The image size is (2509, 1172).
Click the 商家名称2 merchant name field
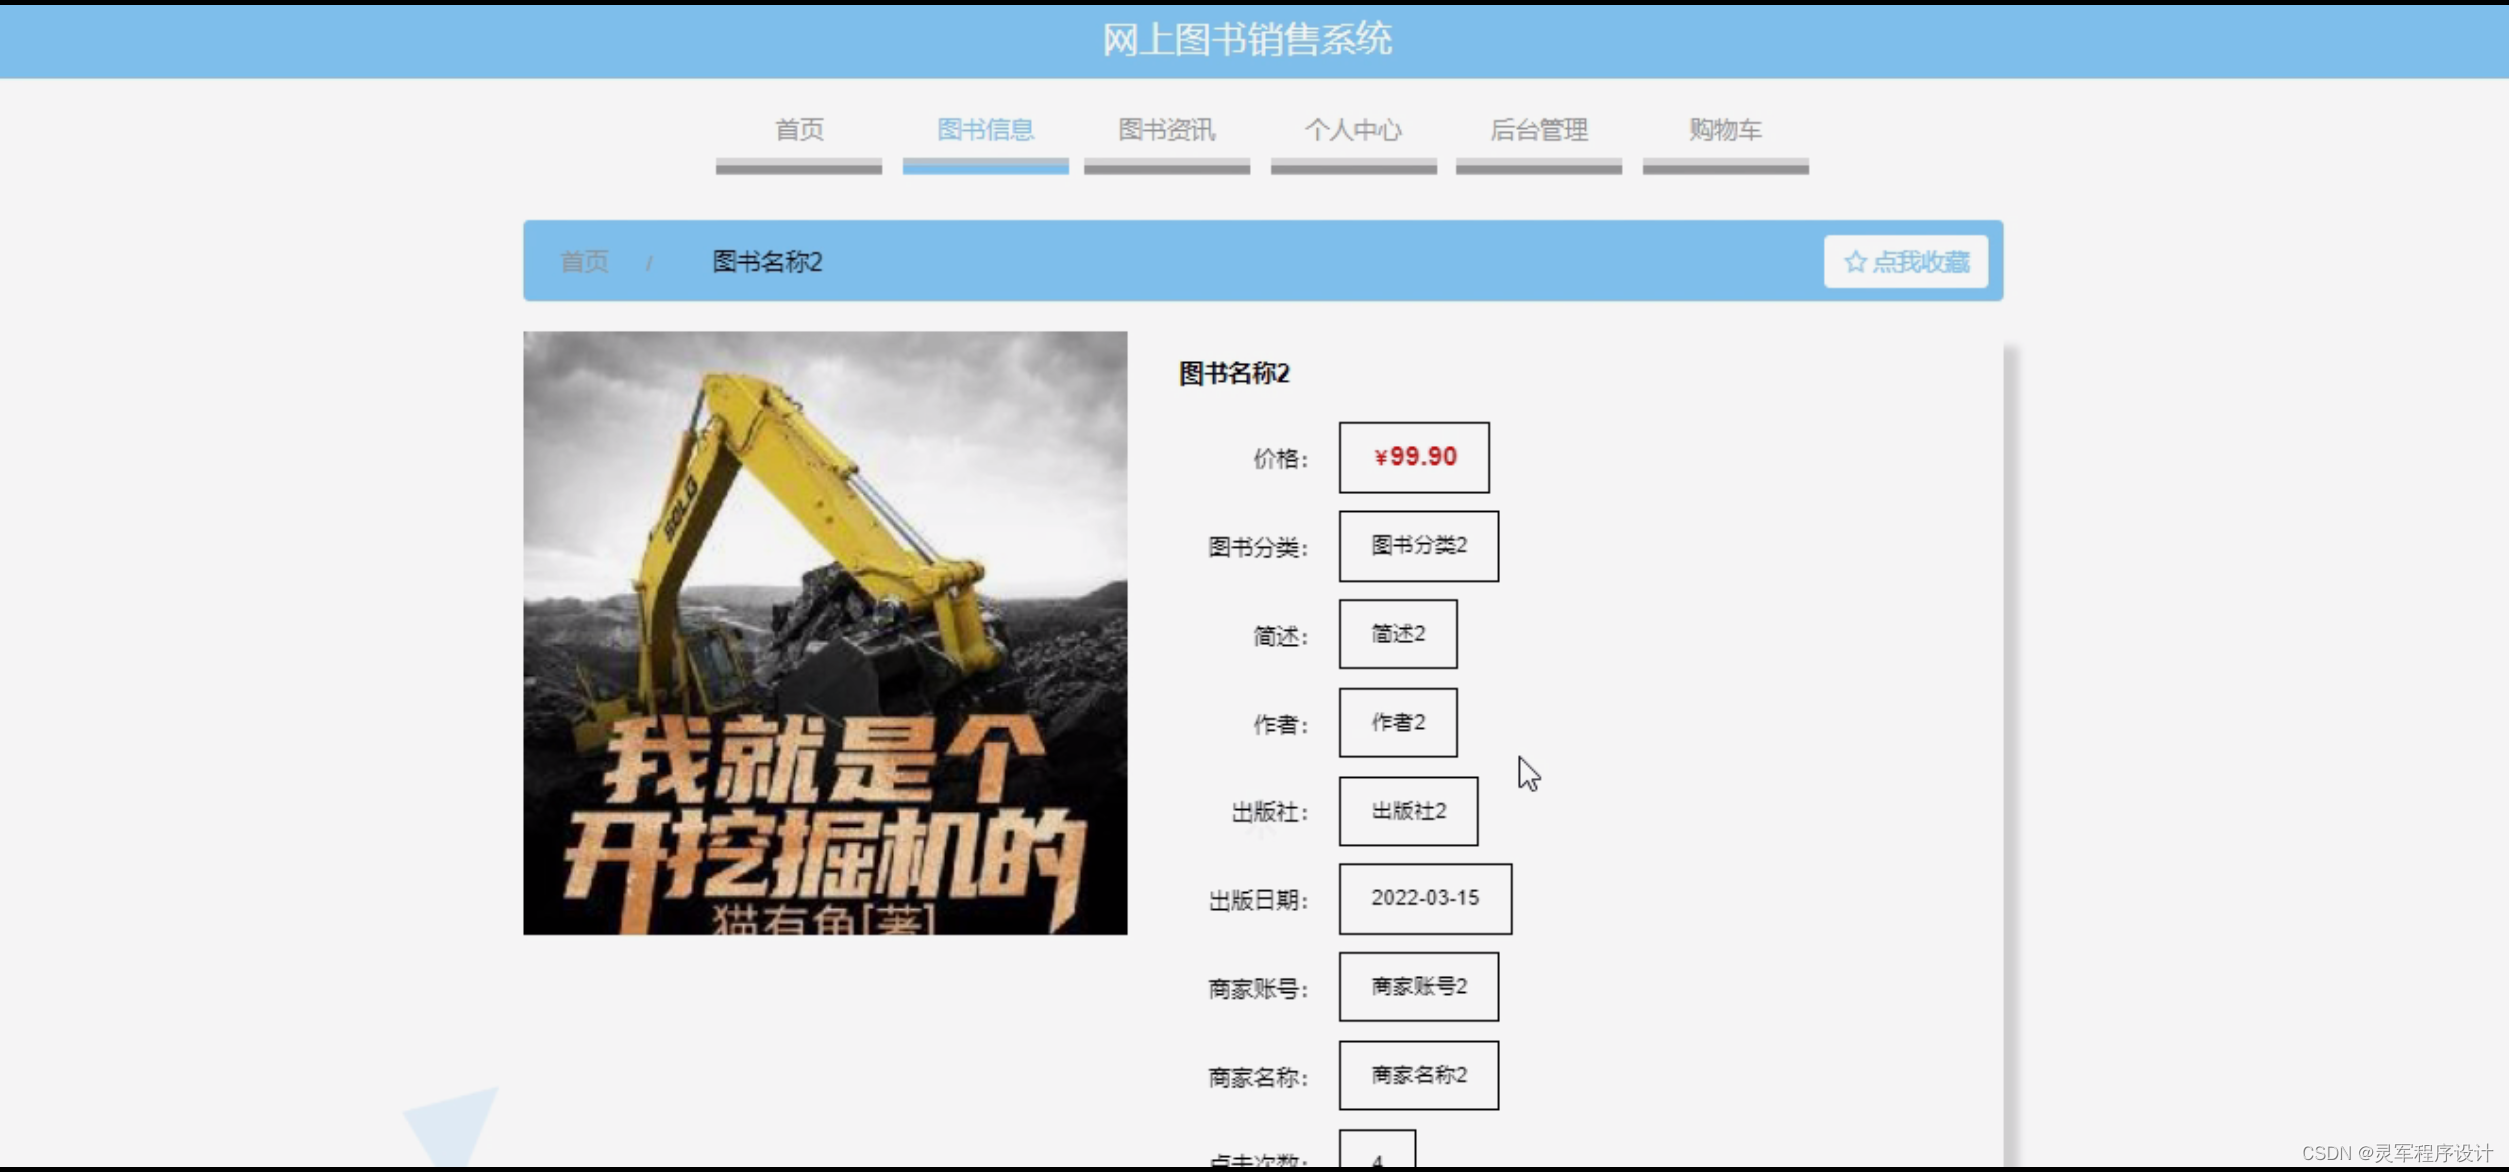1417,1075
